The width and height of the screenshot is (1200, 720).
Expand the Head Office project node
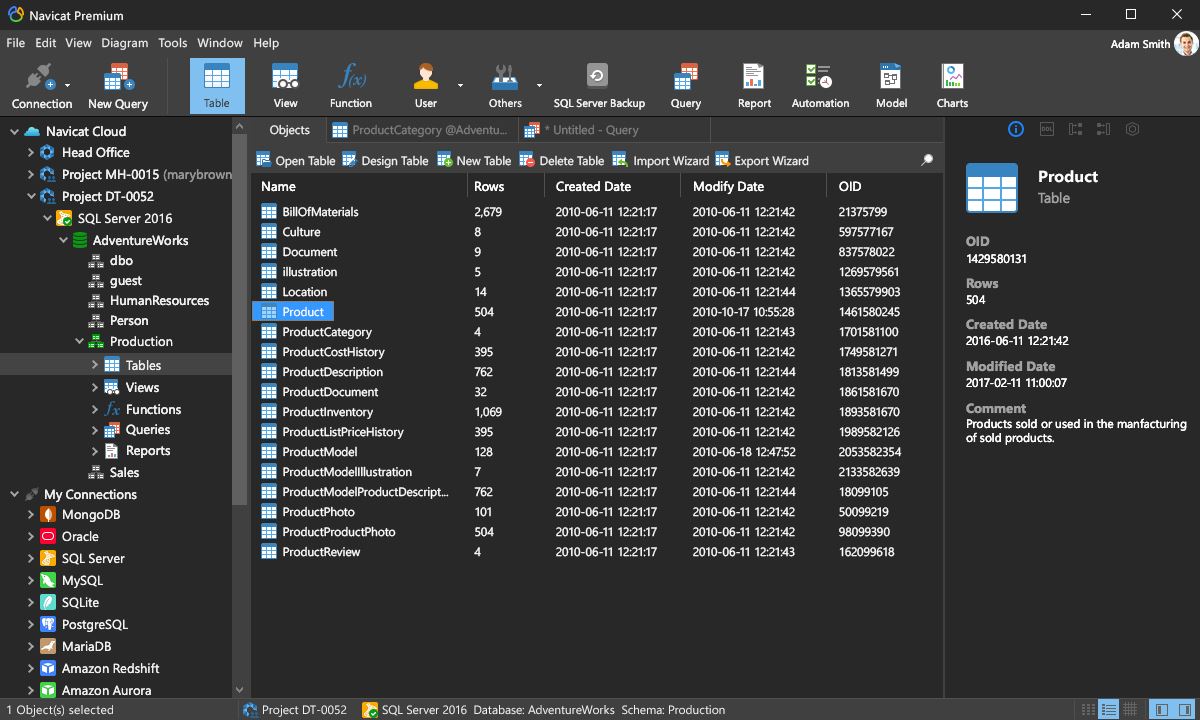click(31, 153)
